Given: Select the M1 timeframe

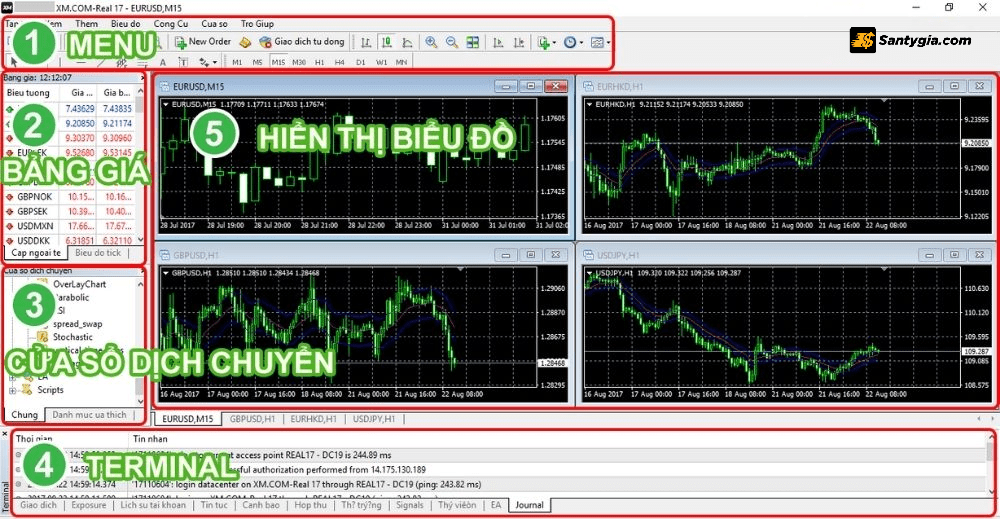Looking at the screenshot, I should pyautogui.click(x=237, y=62).
